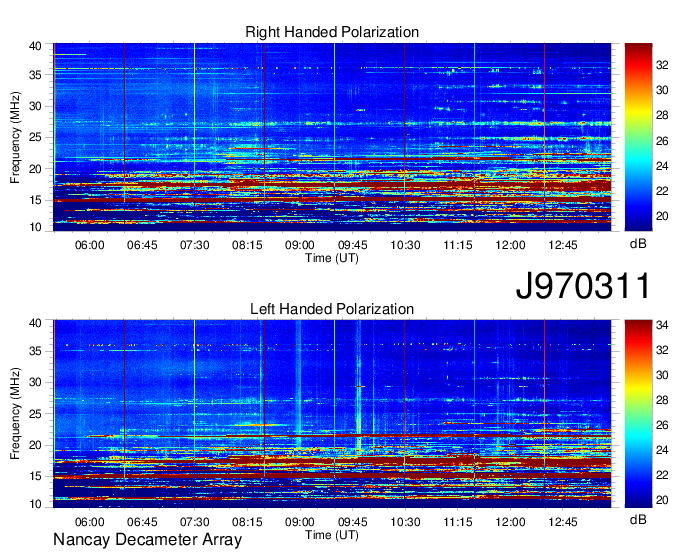Image resolution: width=680 pixels, height=552 pixels.
Task: Click 09:00 time tick on Right Handed plot
Action: pyautogui.click(x=300, y=245)
